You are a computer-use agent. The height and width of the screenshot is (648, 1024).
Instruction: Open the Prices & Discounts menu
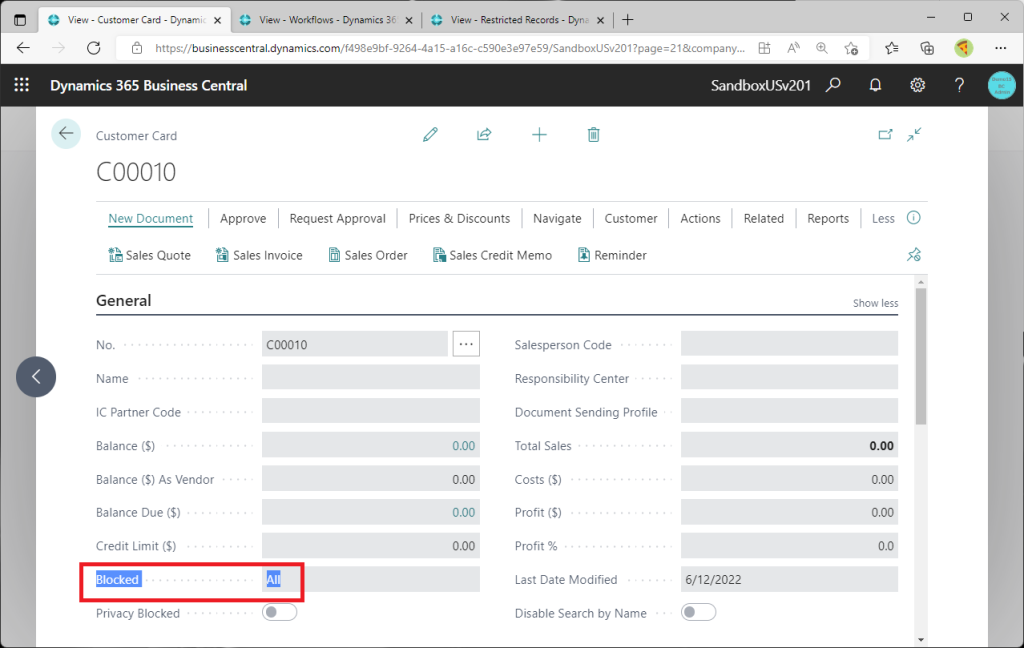point(459,218)
